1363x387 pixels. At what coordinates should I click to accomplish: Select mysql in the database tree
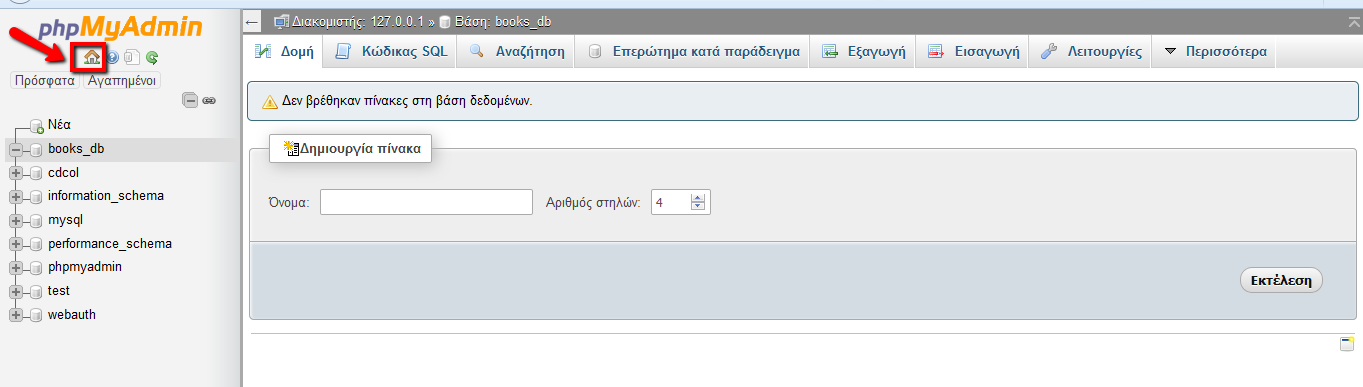click(x=65, y=220)
